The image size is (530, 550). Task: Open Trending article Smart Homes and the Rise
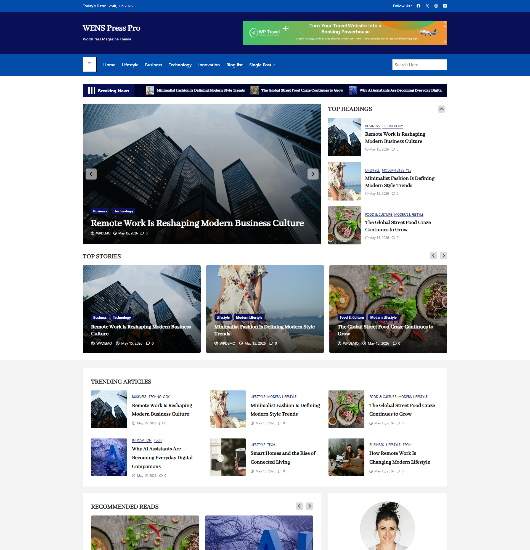[283, 457]
